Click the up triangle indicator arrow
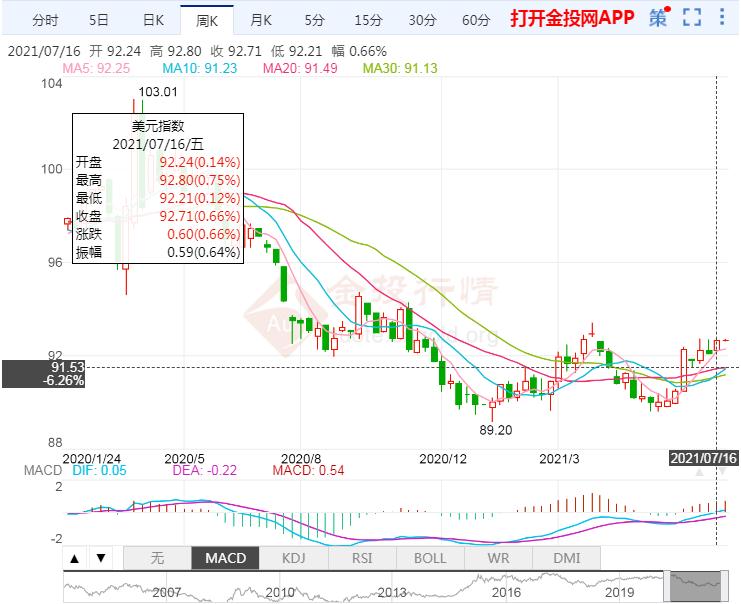Viewport: 741px width, 604px height. pyautogui.click(x=75, y=558)
